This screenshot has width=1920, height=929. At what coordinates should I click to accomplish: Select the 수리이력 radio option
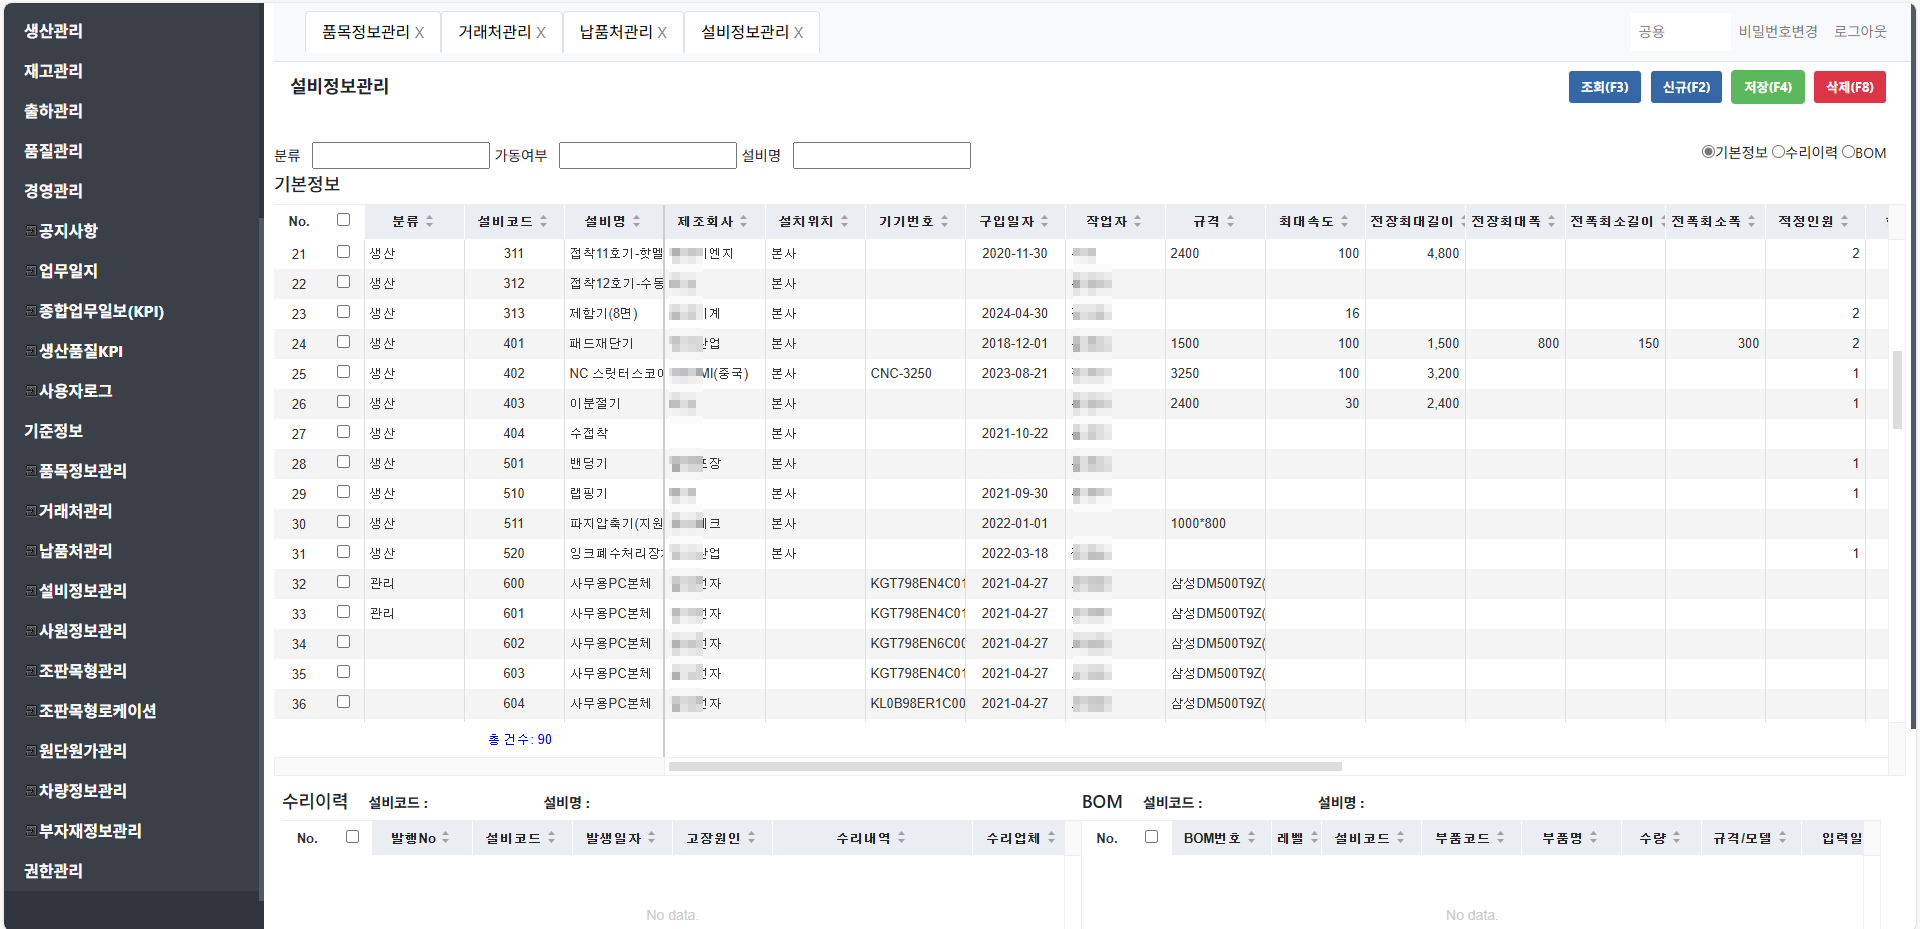(x=1778, y=152)
